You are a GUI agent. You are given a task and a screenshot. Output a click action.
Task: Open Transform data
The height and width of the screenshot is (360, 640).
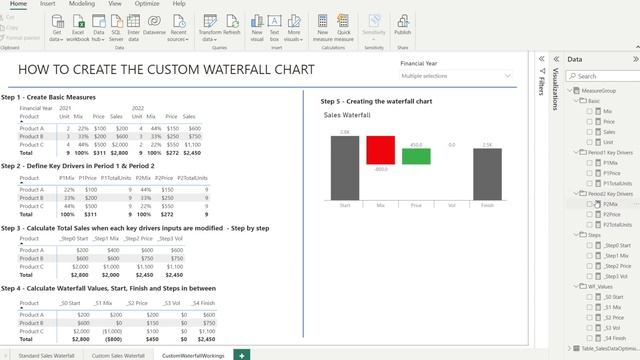pos(210,28)
